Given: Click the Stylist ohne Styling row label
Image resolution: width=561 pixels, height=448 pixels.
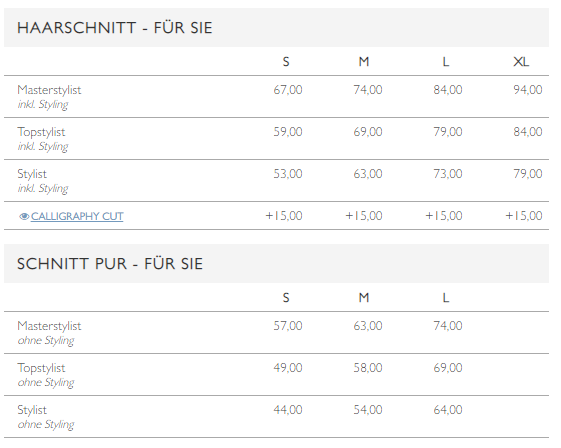Looking at the screenshot, I should (x=45, y=417).
